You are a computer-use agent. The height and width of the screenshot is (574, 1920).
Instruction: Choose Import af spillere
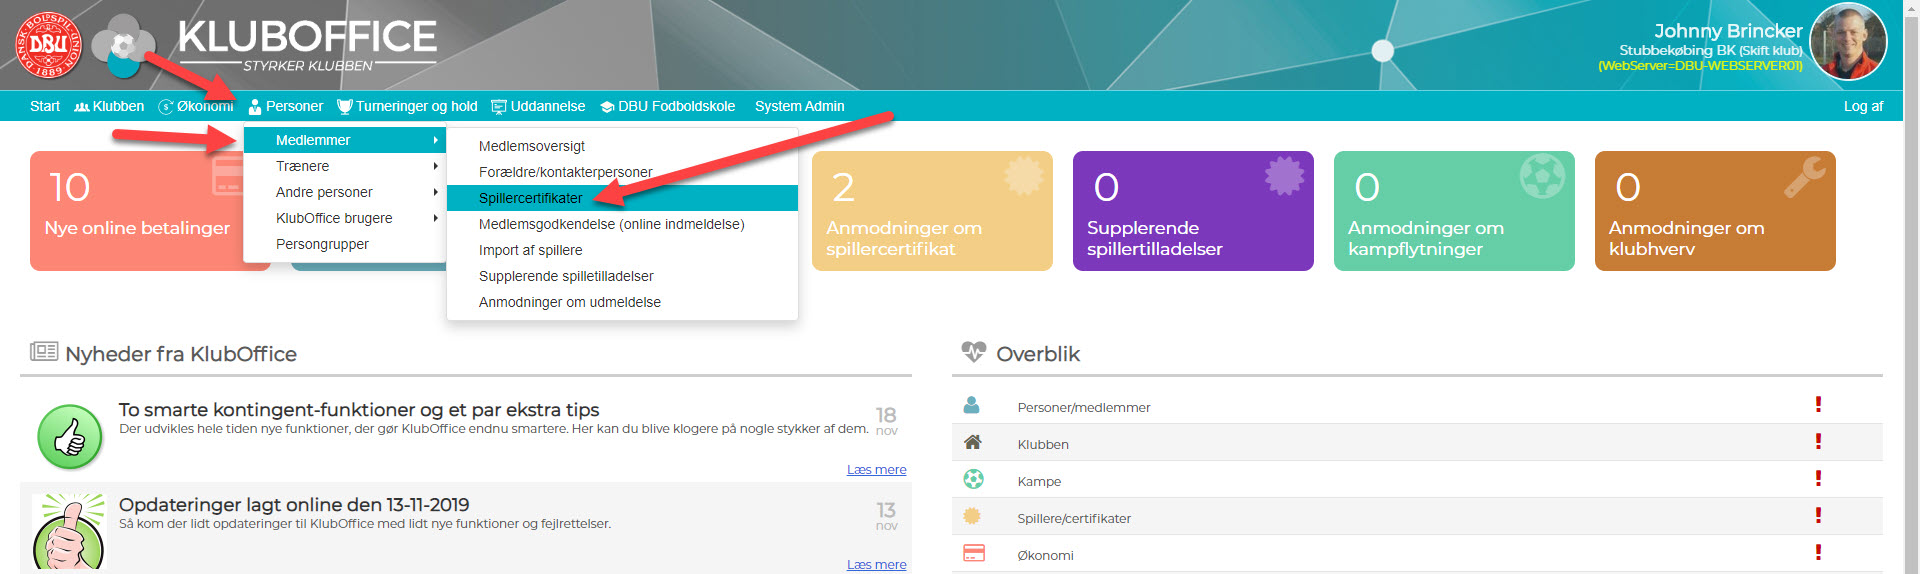(x=622, y=250)
